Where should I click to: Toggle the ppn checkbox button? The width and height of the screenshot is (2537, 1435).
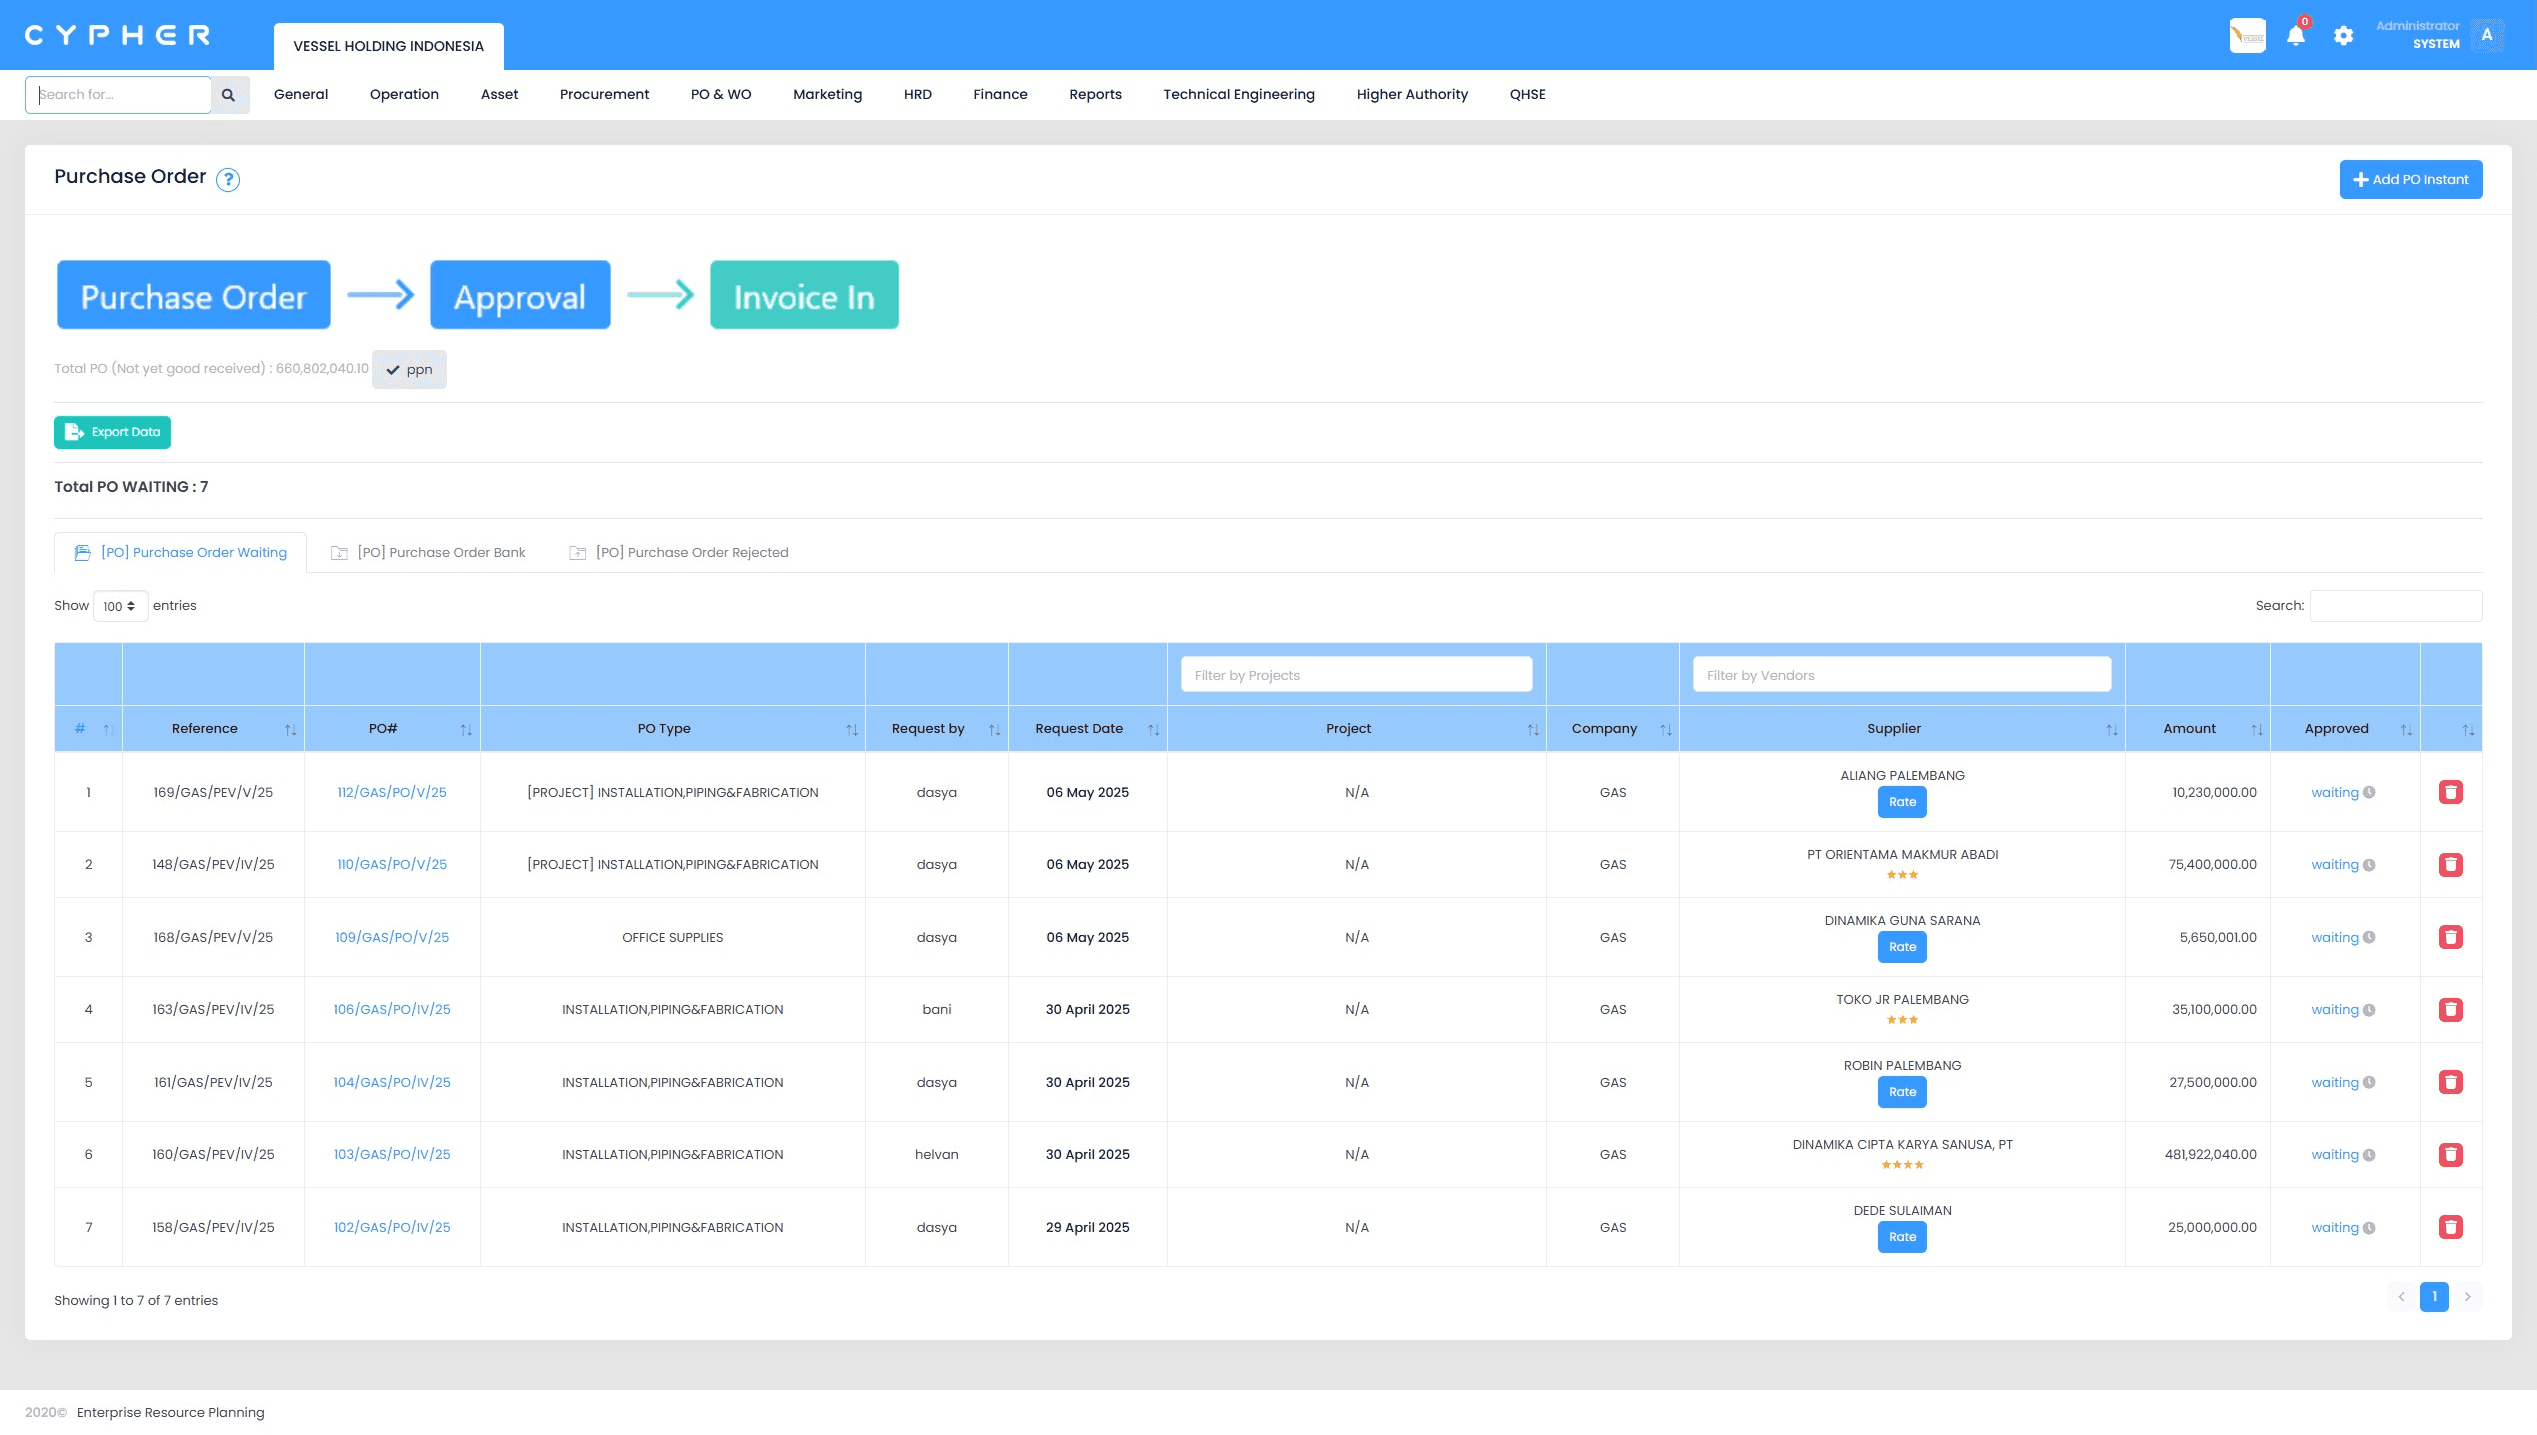point(409,370)
